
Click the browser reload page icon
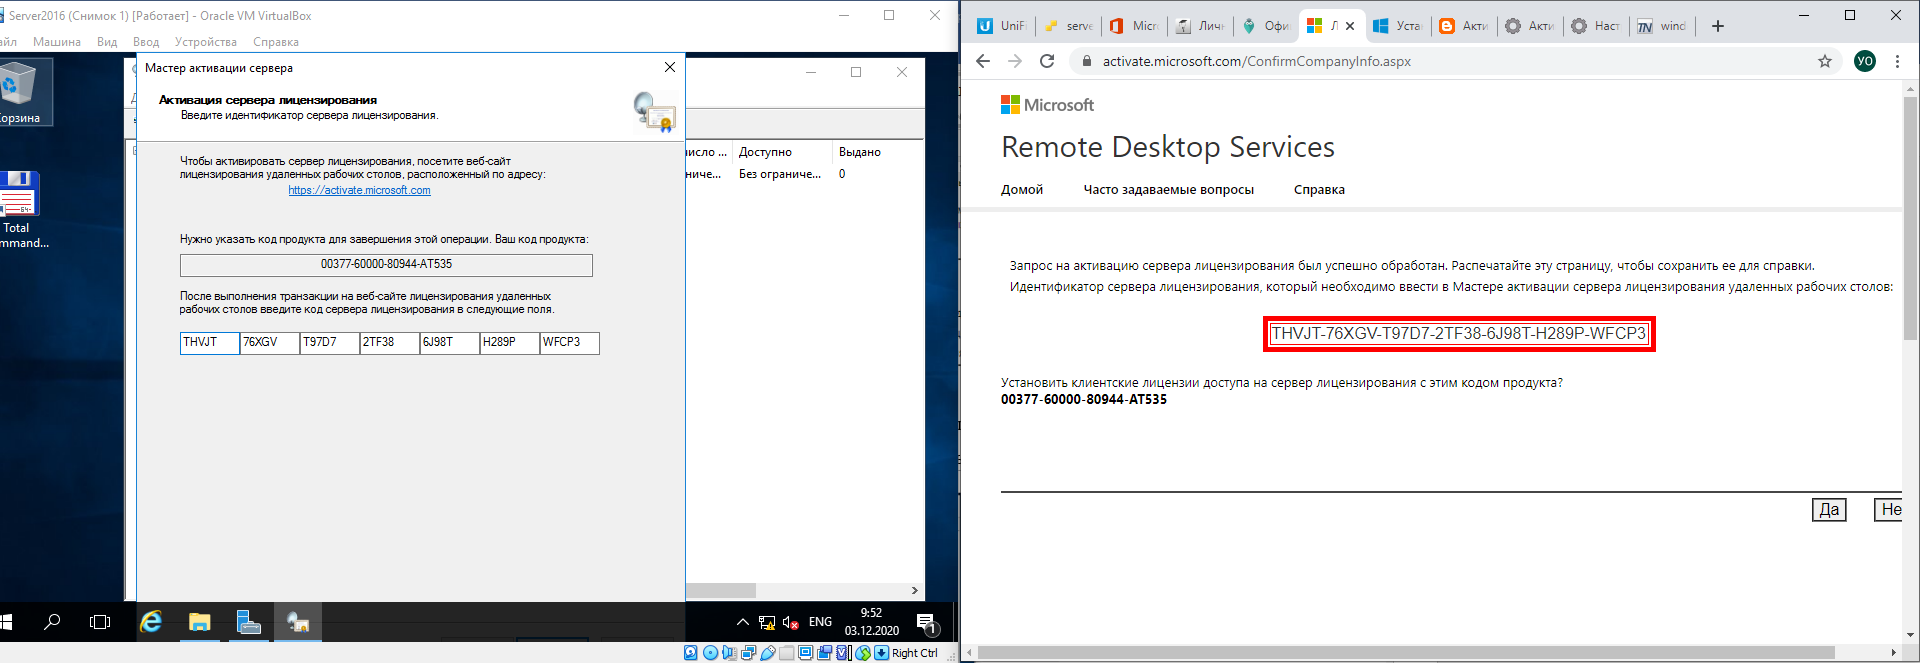pyautogui.click(x=1047, y=61)
